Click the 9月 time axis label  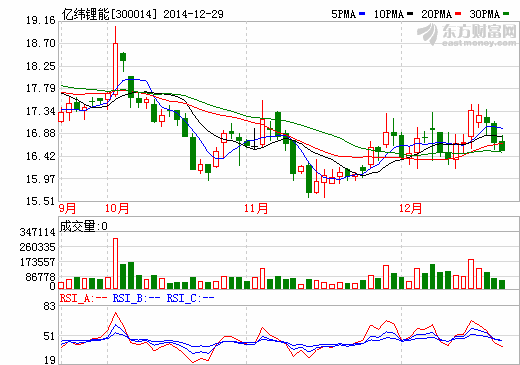[68, 208]
